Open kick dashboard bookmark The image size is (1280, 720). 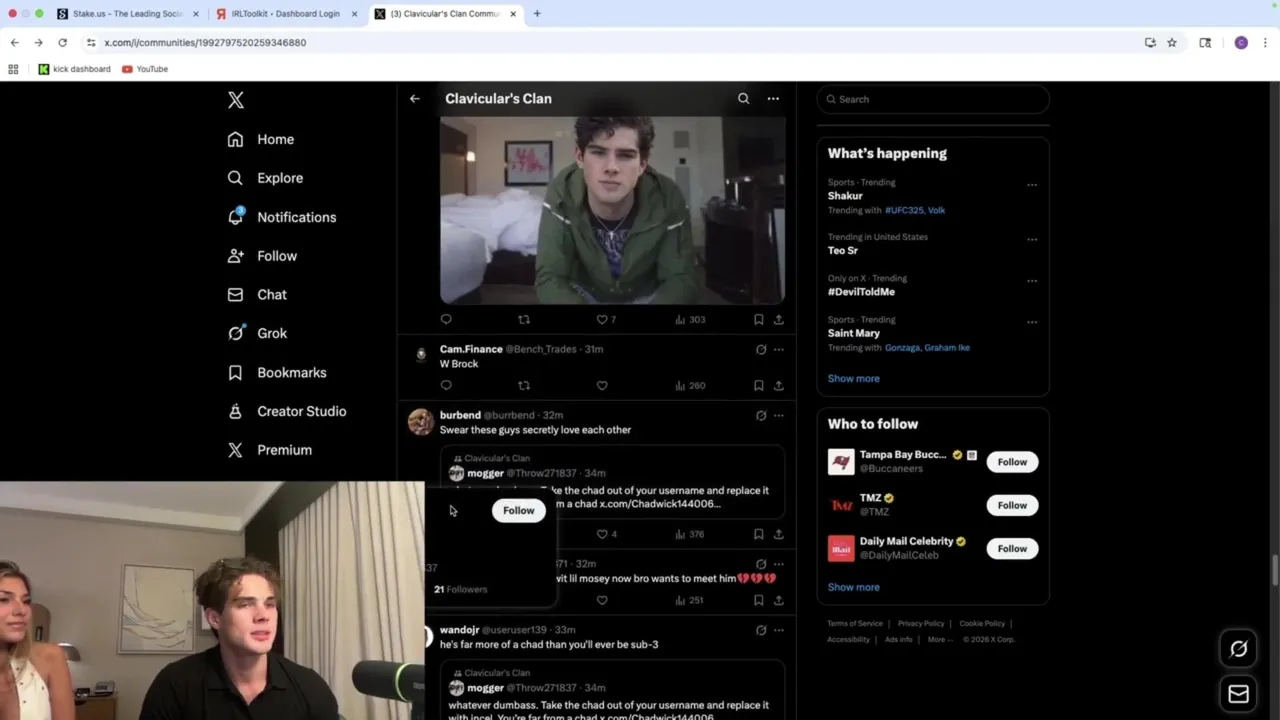tap(74, 69)
